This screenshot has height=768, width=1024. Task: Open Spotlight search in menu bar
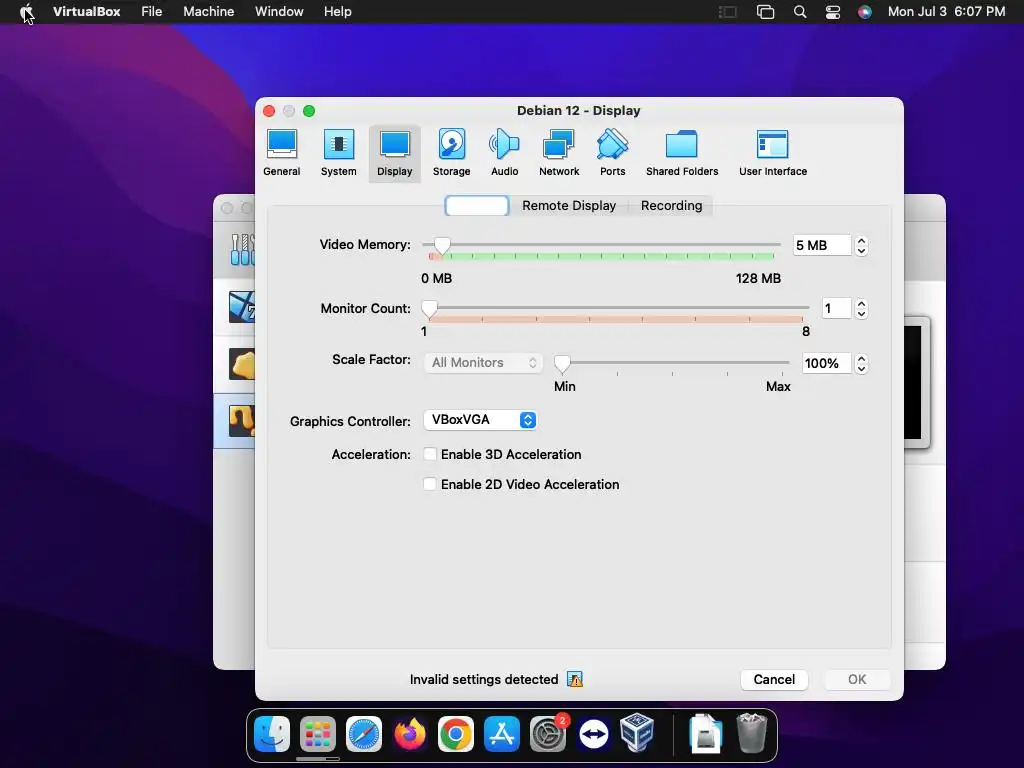pos(799,12)
